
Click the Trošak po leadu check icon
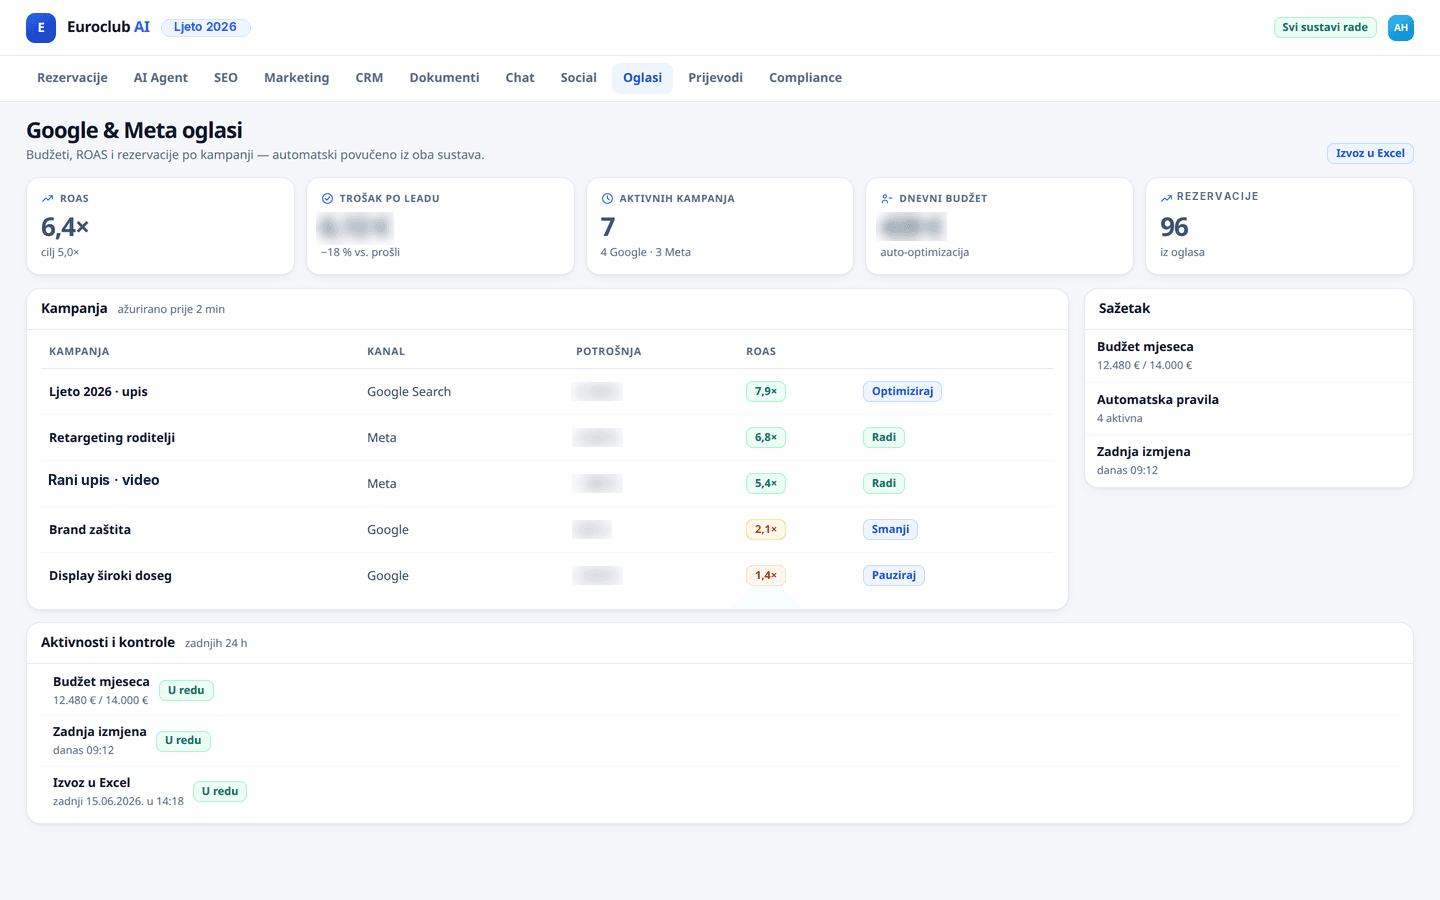[x=327, y=199]
